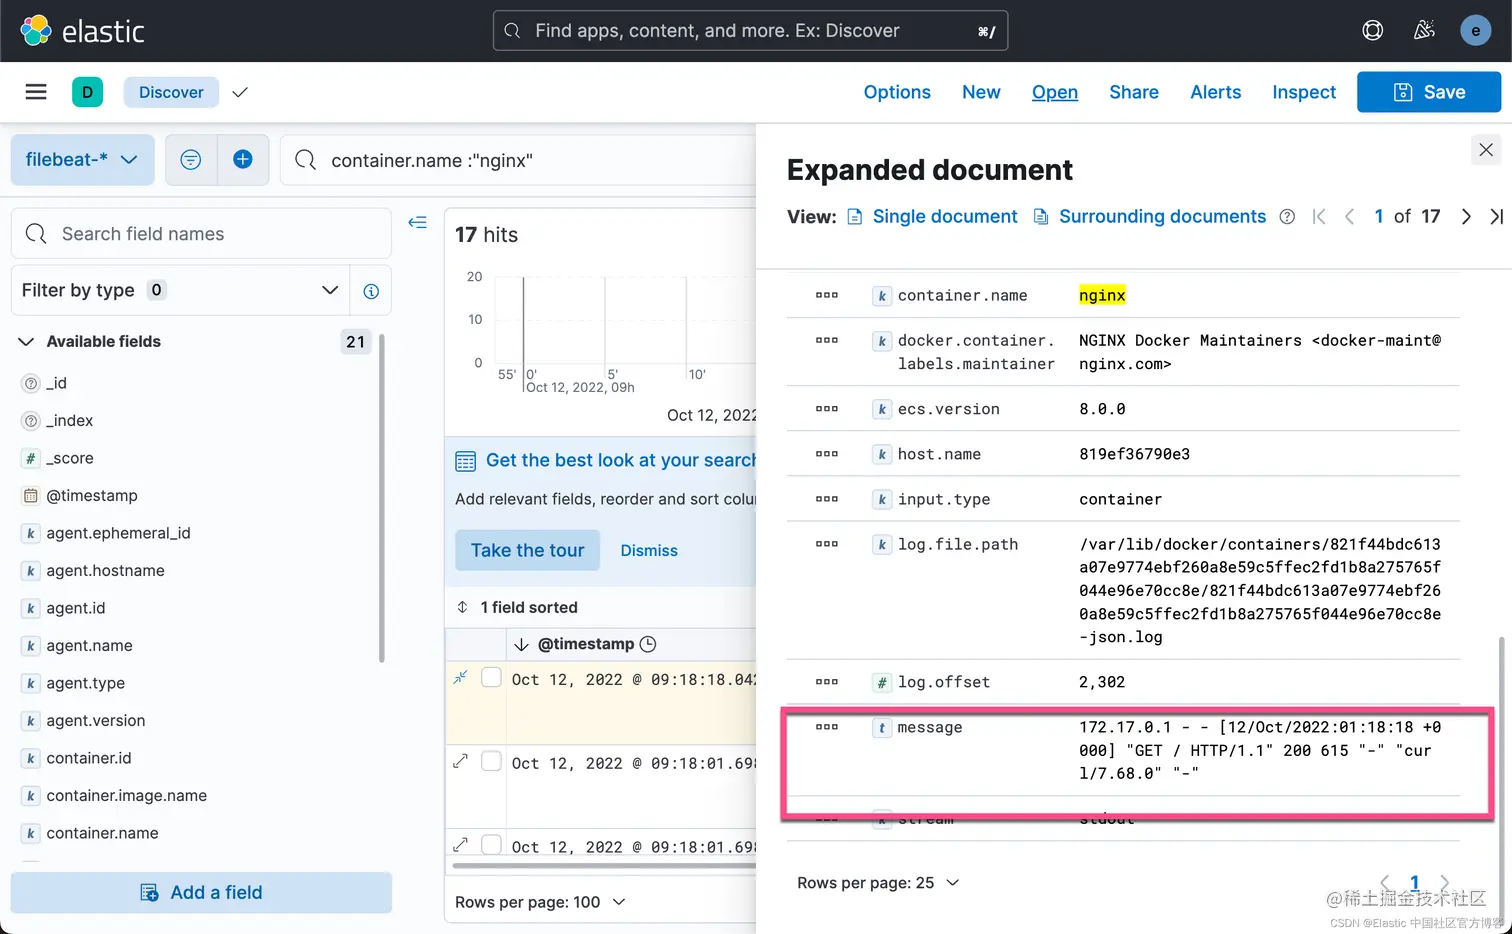The image size is (1512, 934).
Task: Go to next document in flyout
Action: click(x=1466, y=217)
